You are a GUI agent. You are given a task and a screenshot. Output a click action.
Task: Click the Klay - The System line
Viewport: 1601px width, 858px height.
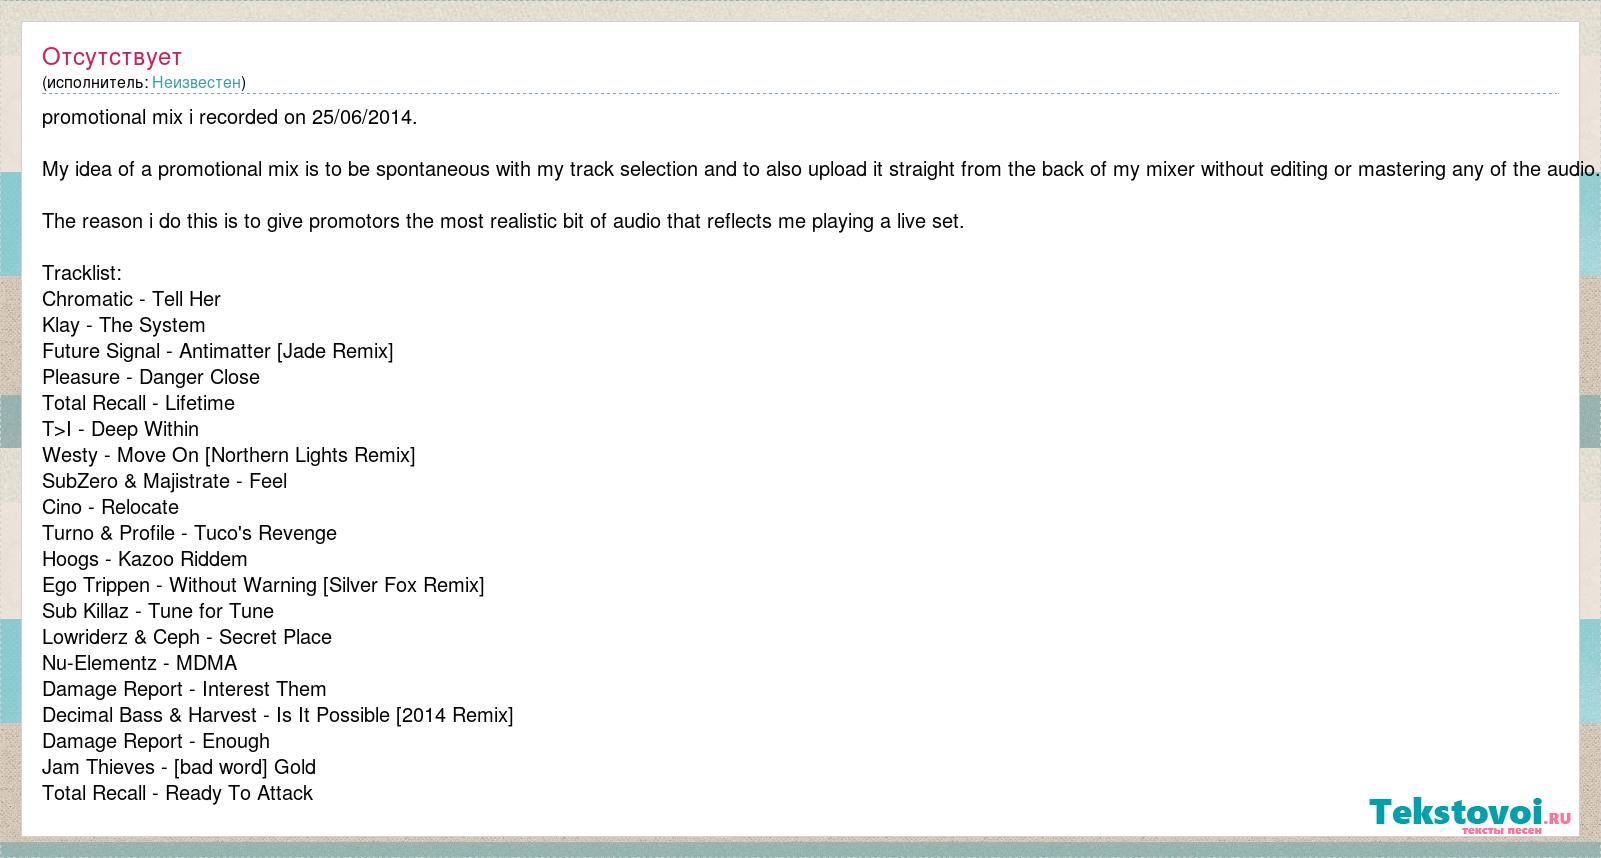tap(123, 325)
